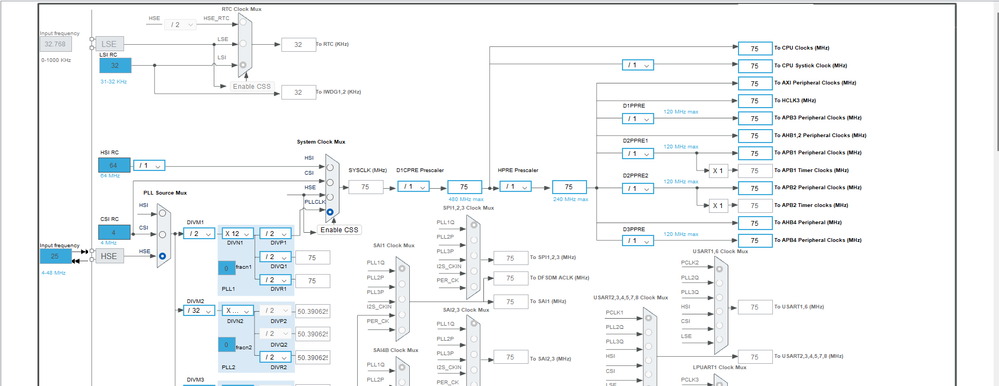The width and height of the screenshot is (999, 386).
Task: Select HSE in System Clock Mux
Action: (x=329, y=197)
